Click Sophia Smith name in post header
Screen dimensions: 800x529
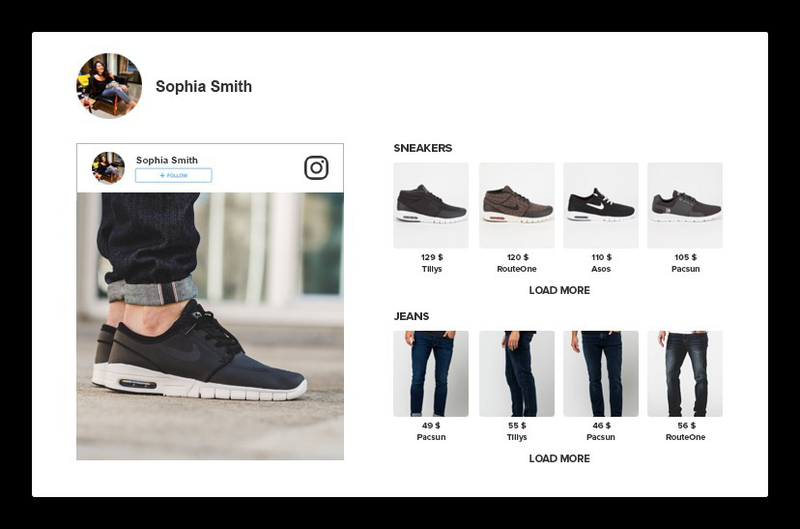167,160
